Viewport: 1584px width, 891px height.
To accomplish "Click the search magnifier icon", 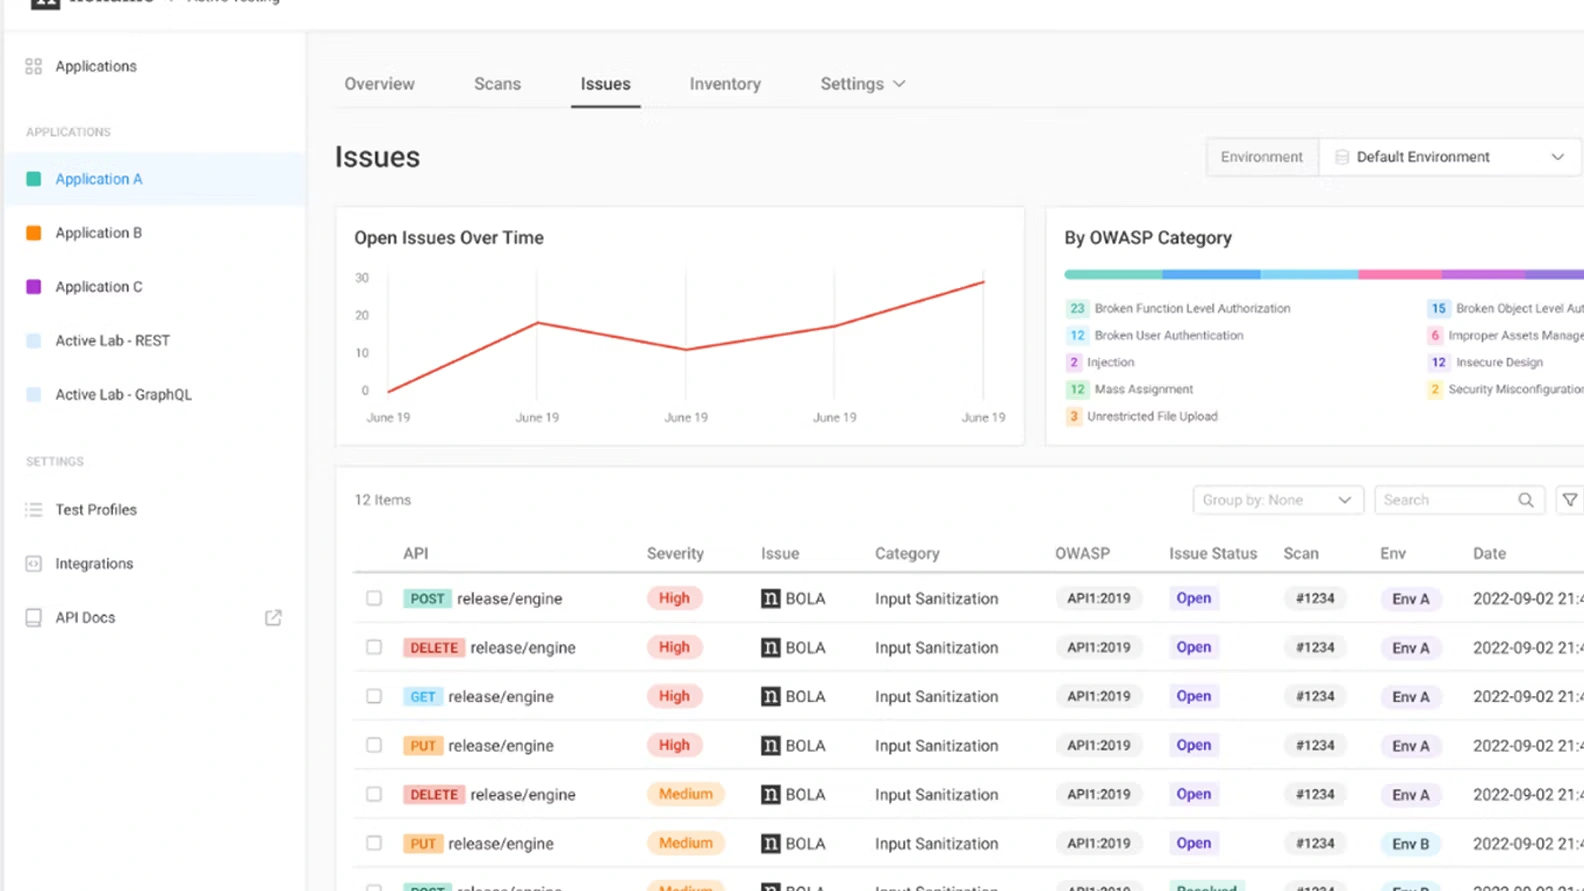I will click(x=1525, y=500).
